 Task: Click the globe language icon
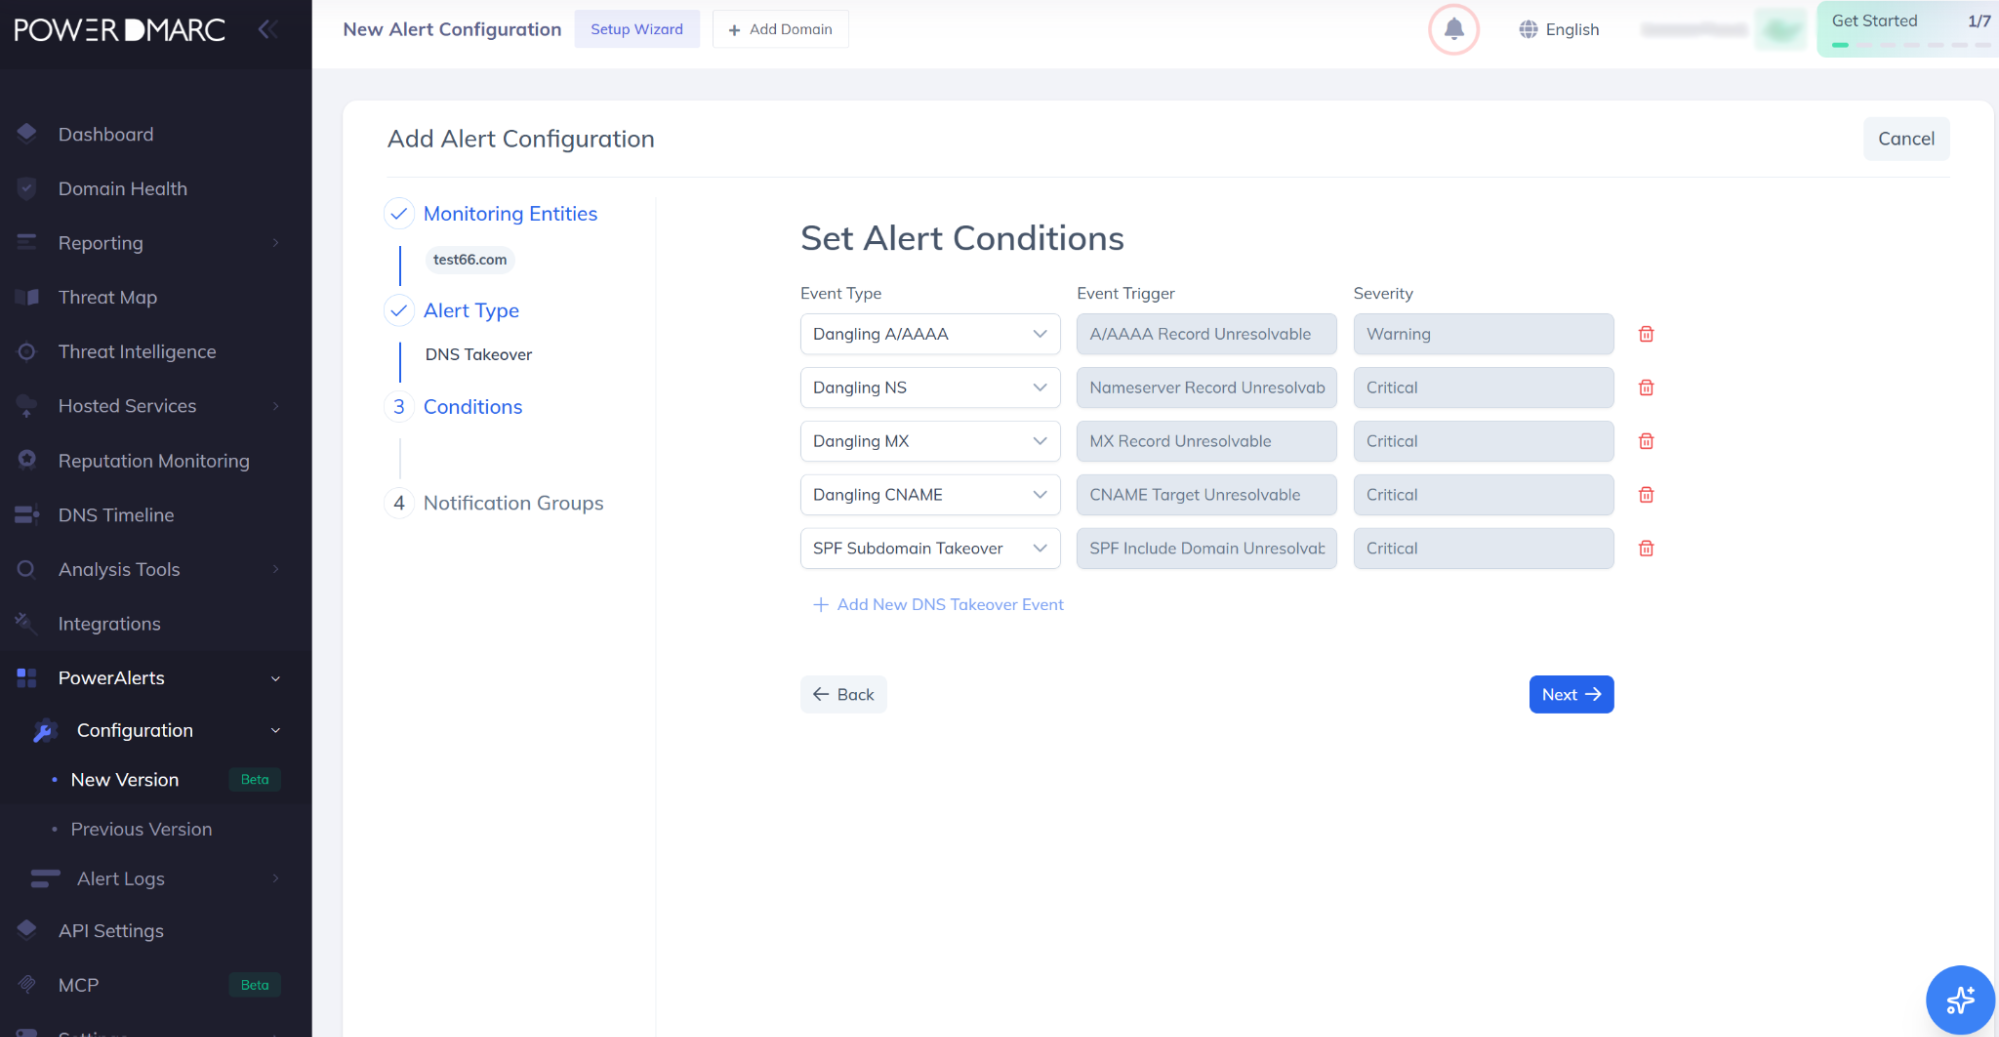(1528, 29)
